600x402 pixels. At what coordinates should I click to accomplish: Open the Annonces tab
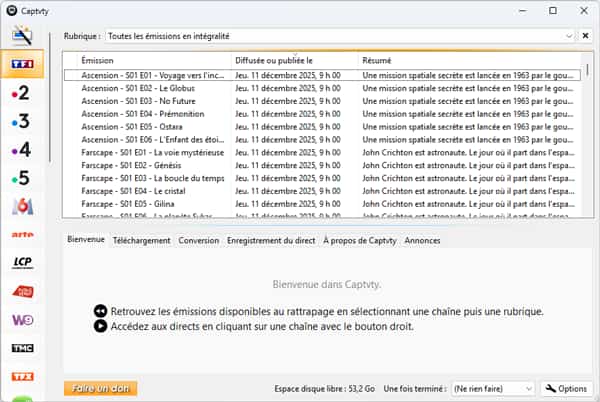(422, 241)
